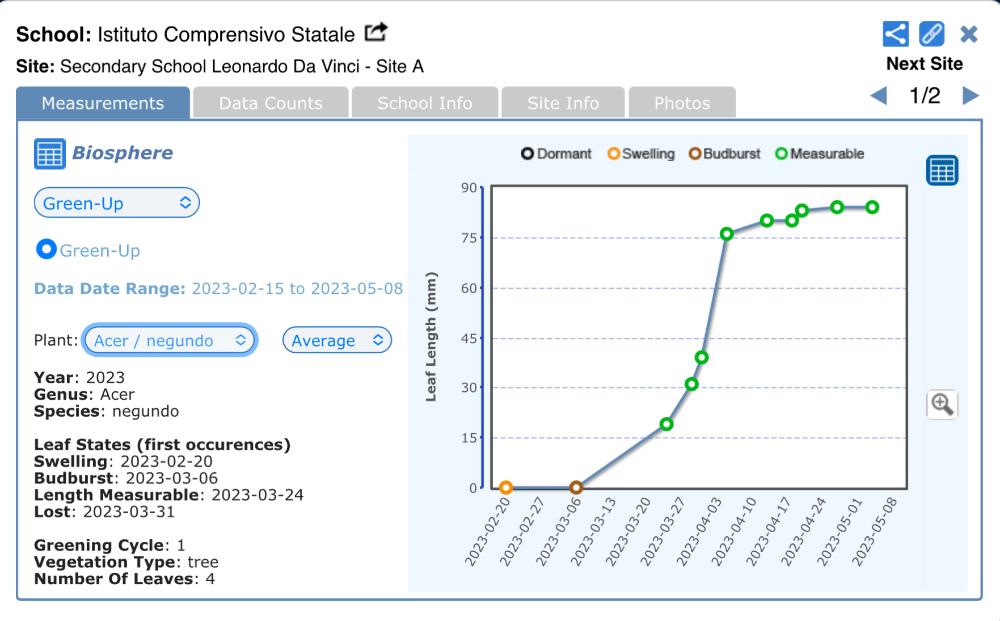The height and width of the screenshot is (621, 1000).
Task: Close the school popup panel
Action: (968, 34)
